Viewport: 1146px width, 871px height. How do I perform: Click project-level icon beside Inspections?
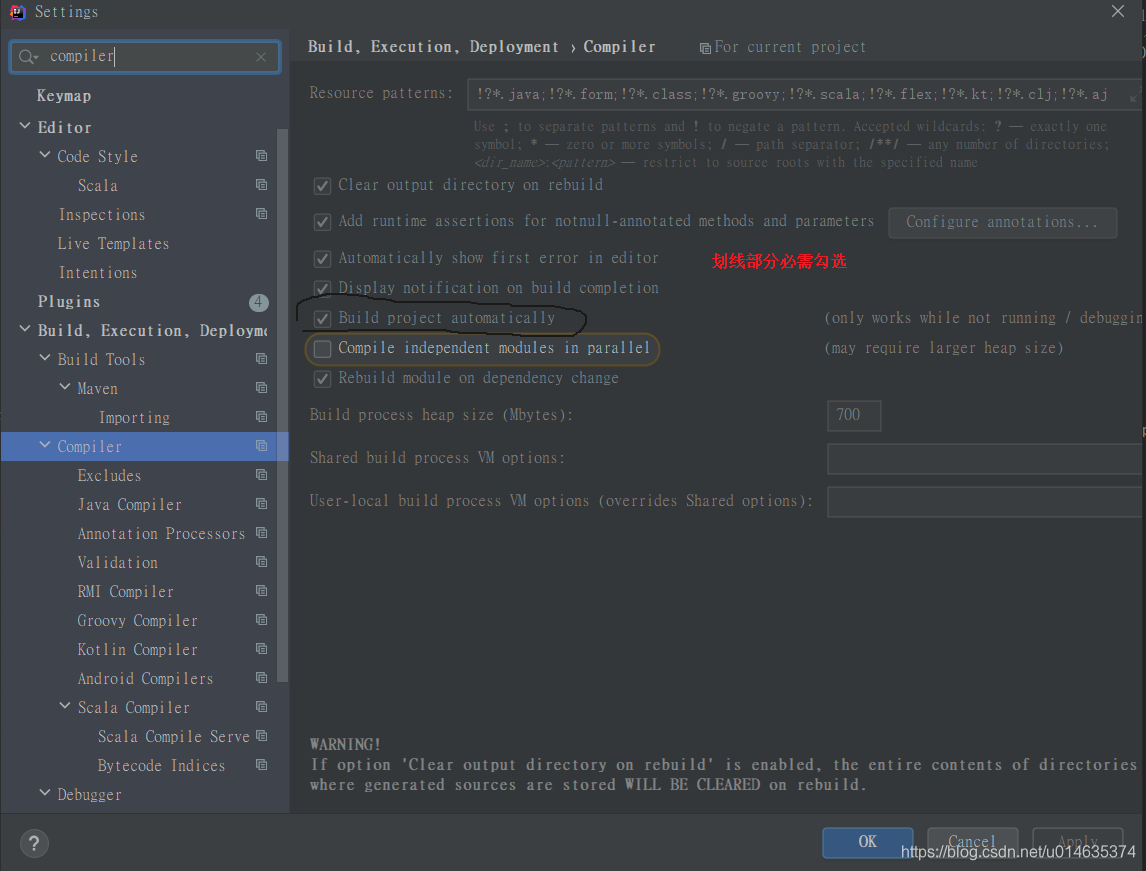261,214
